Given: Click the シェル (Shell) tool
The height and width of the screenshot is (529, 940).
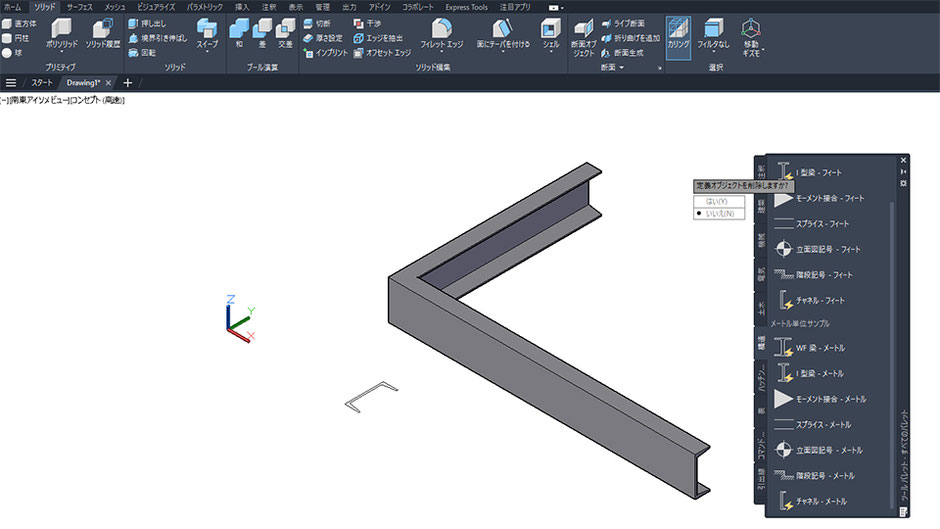Looking at the screenshot, I should coord(551,33).
